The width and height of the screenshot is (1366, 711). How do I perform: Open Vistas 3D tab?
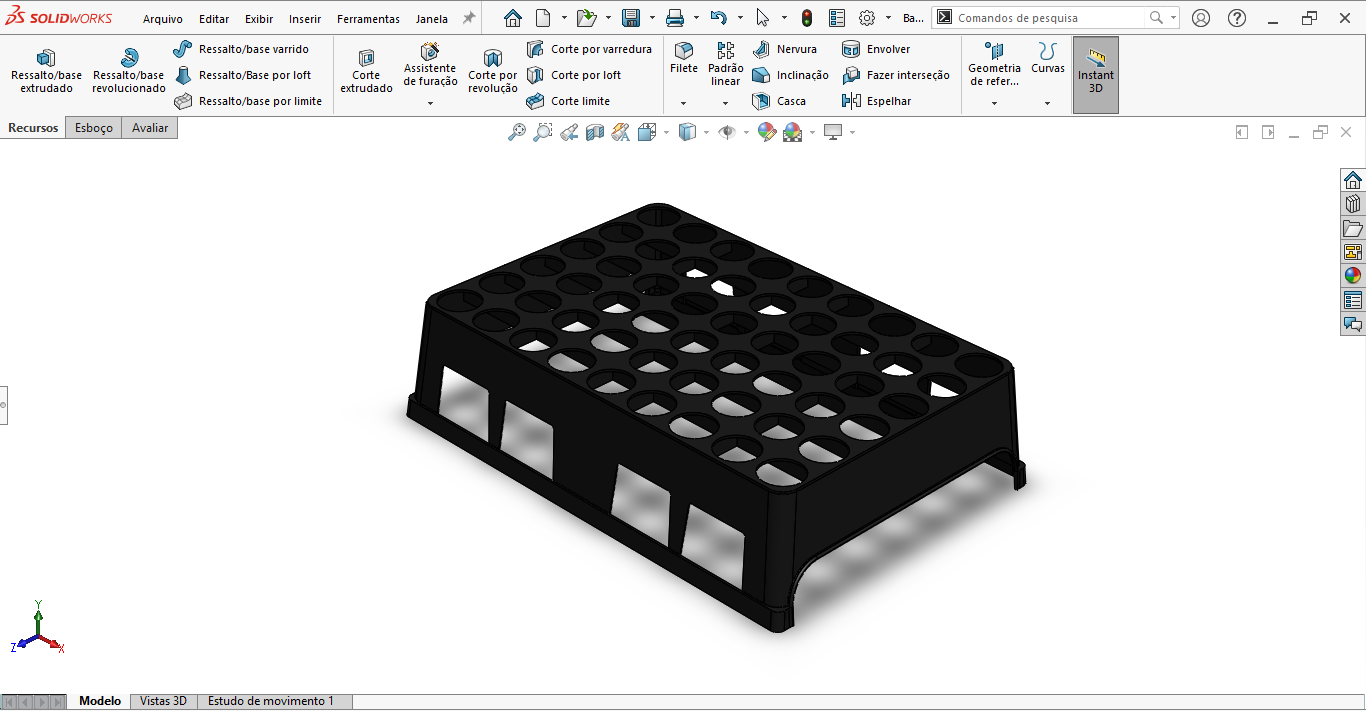pos(163,701)
